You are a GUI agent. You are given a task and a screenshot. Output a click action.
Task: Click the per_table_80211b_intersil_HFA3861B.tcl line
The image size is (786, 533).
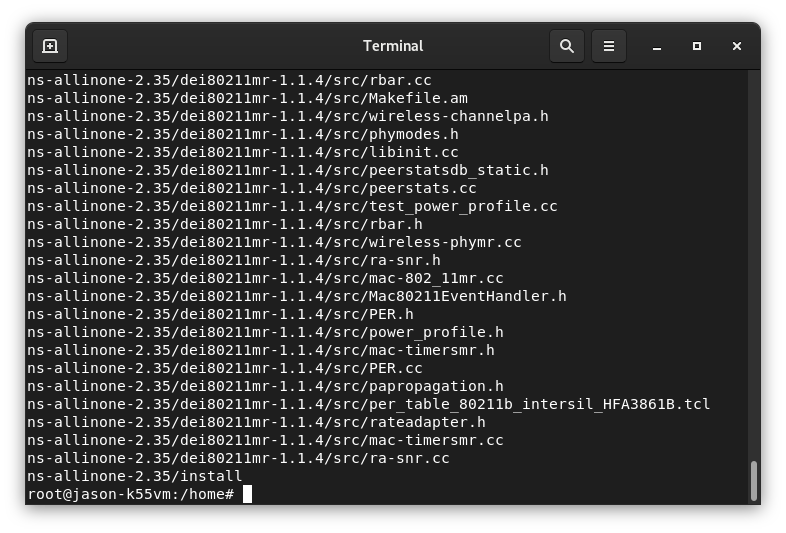(x=368, y=404)
